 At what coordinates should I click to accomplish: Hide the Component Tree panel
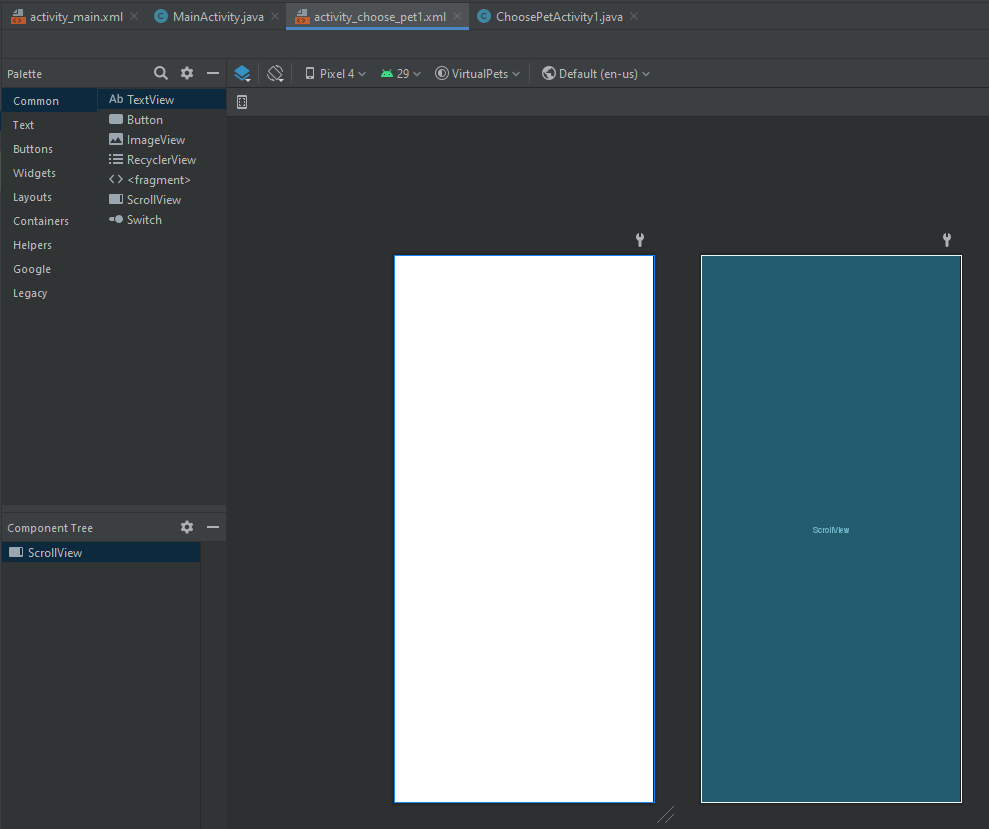(213, 527)
